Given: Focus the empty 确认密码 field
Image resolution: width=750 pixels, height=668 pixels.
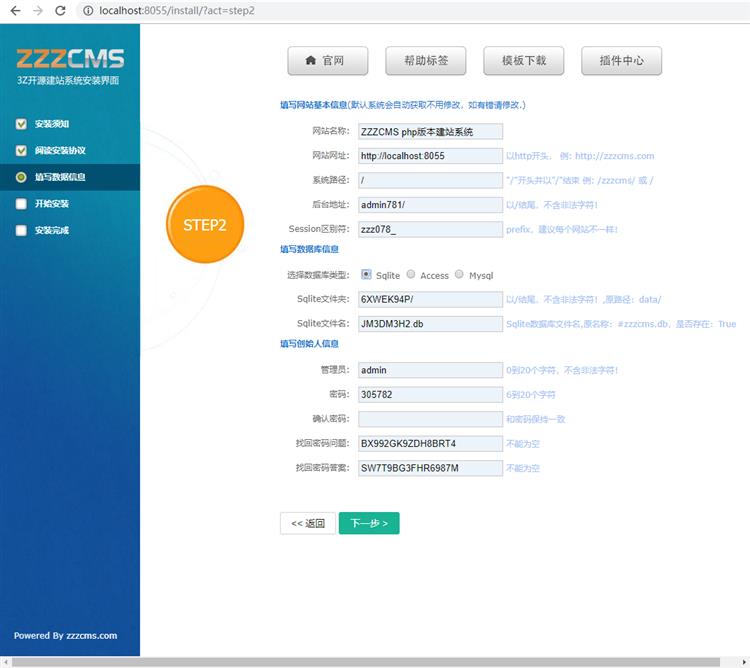Looking at the screenshot, I should pos(430,419).
